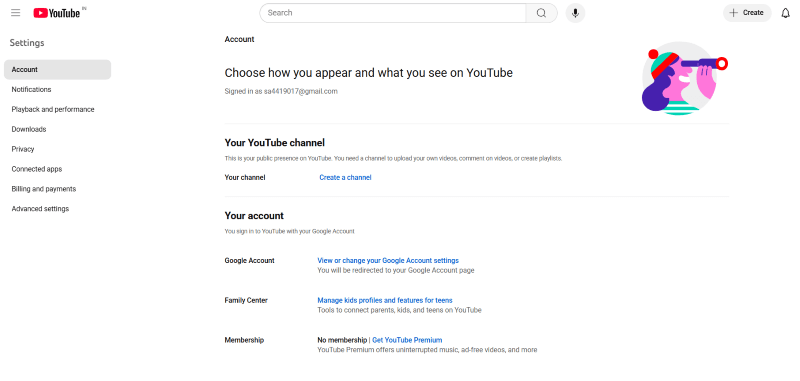This screenshot has height=381, width=800.
Task: Click the Create a channel link
Action: [x=345, y=177]
